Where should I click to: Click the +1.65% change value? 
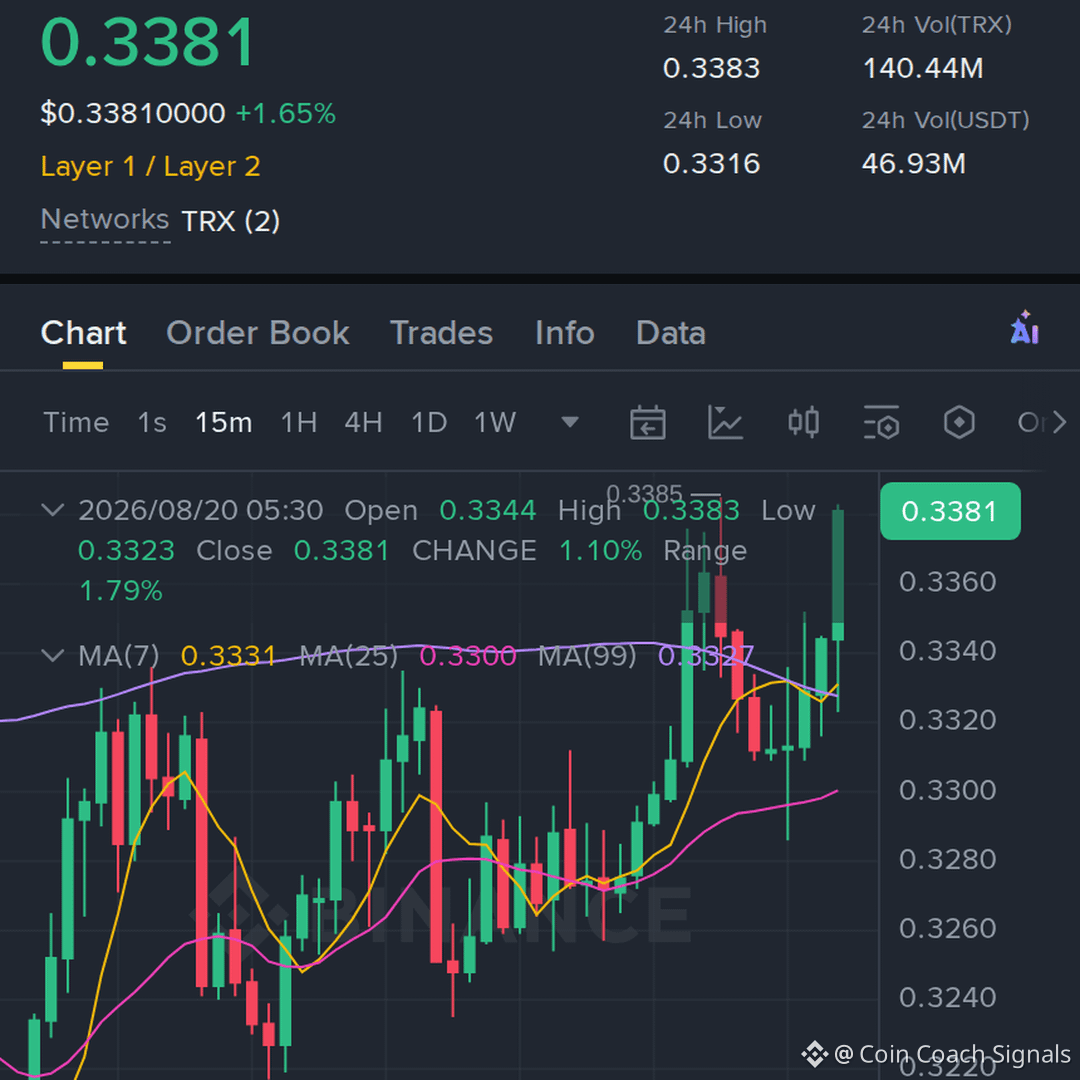[x=286, y=113]
